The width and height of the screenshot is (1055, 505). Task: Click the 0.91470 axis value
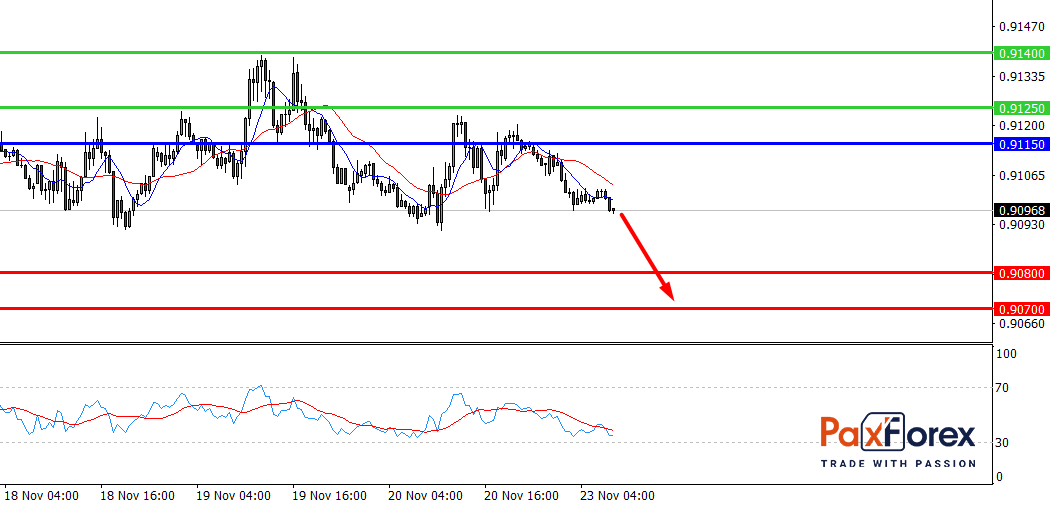coord(1021,27)
